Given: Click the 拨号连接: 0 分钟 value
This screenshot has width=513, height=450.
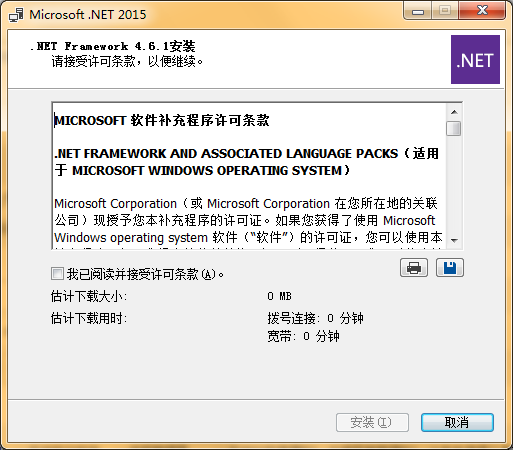Looking at the screenshot, I should [315, 318].
